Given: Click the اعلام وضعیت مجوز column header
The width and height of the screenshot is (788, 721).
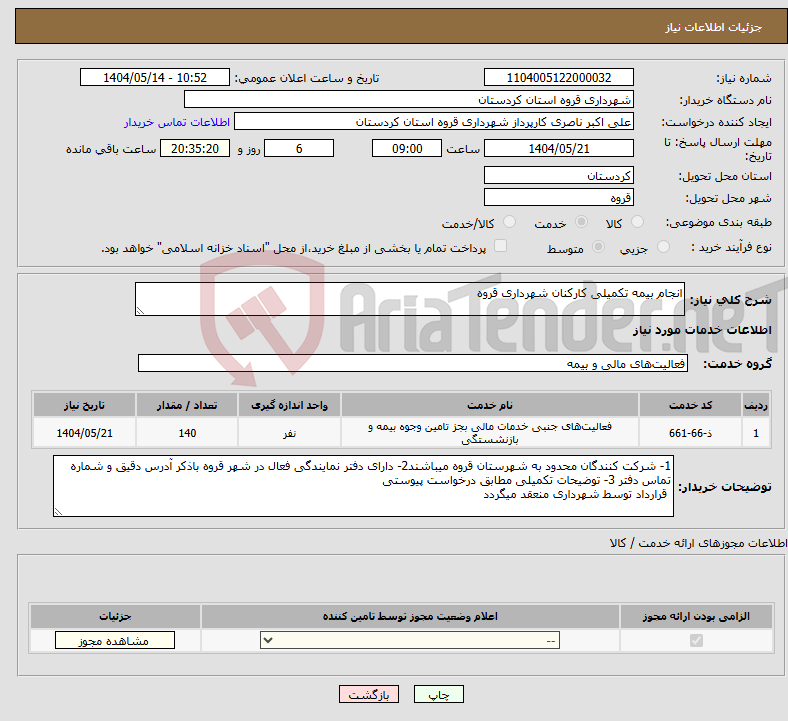Looking at the screenshot, I should (410, 616).
